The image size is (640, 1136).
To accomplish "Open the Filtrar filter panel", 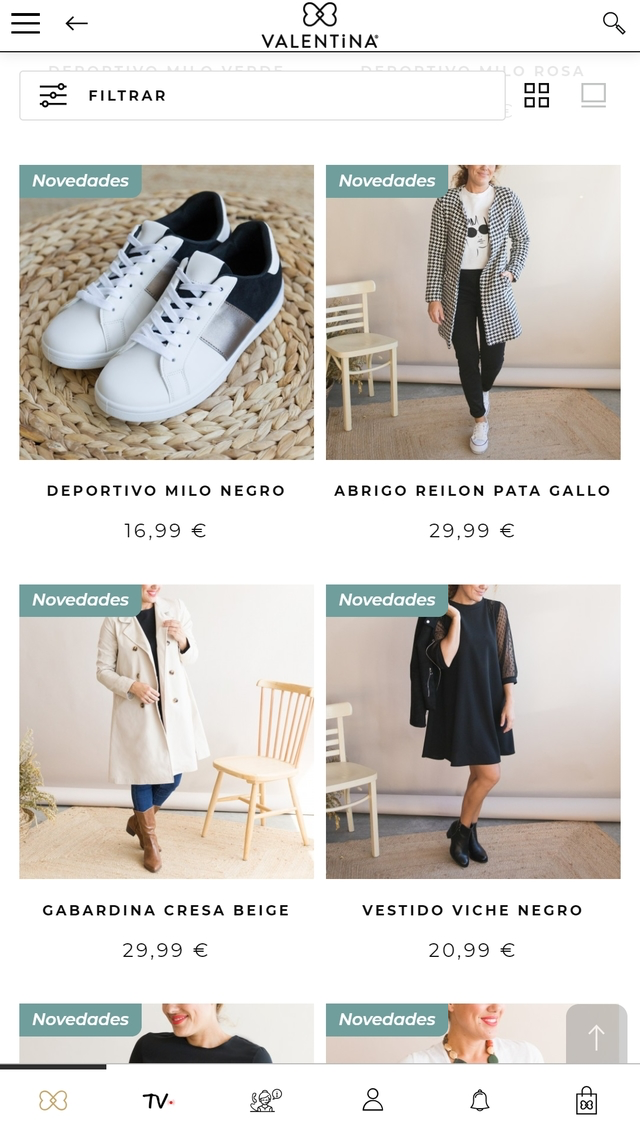I will 262,96.
